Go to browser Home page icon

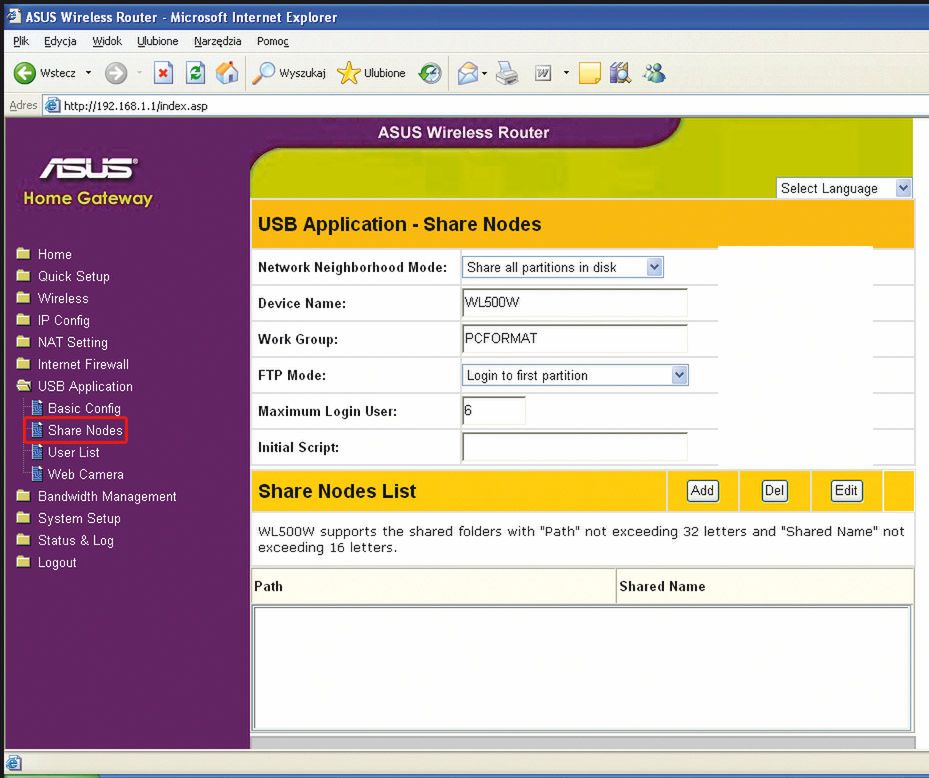pyautogui.click(x=228, y=73)
